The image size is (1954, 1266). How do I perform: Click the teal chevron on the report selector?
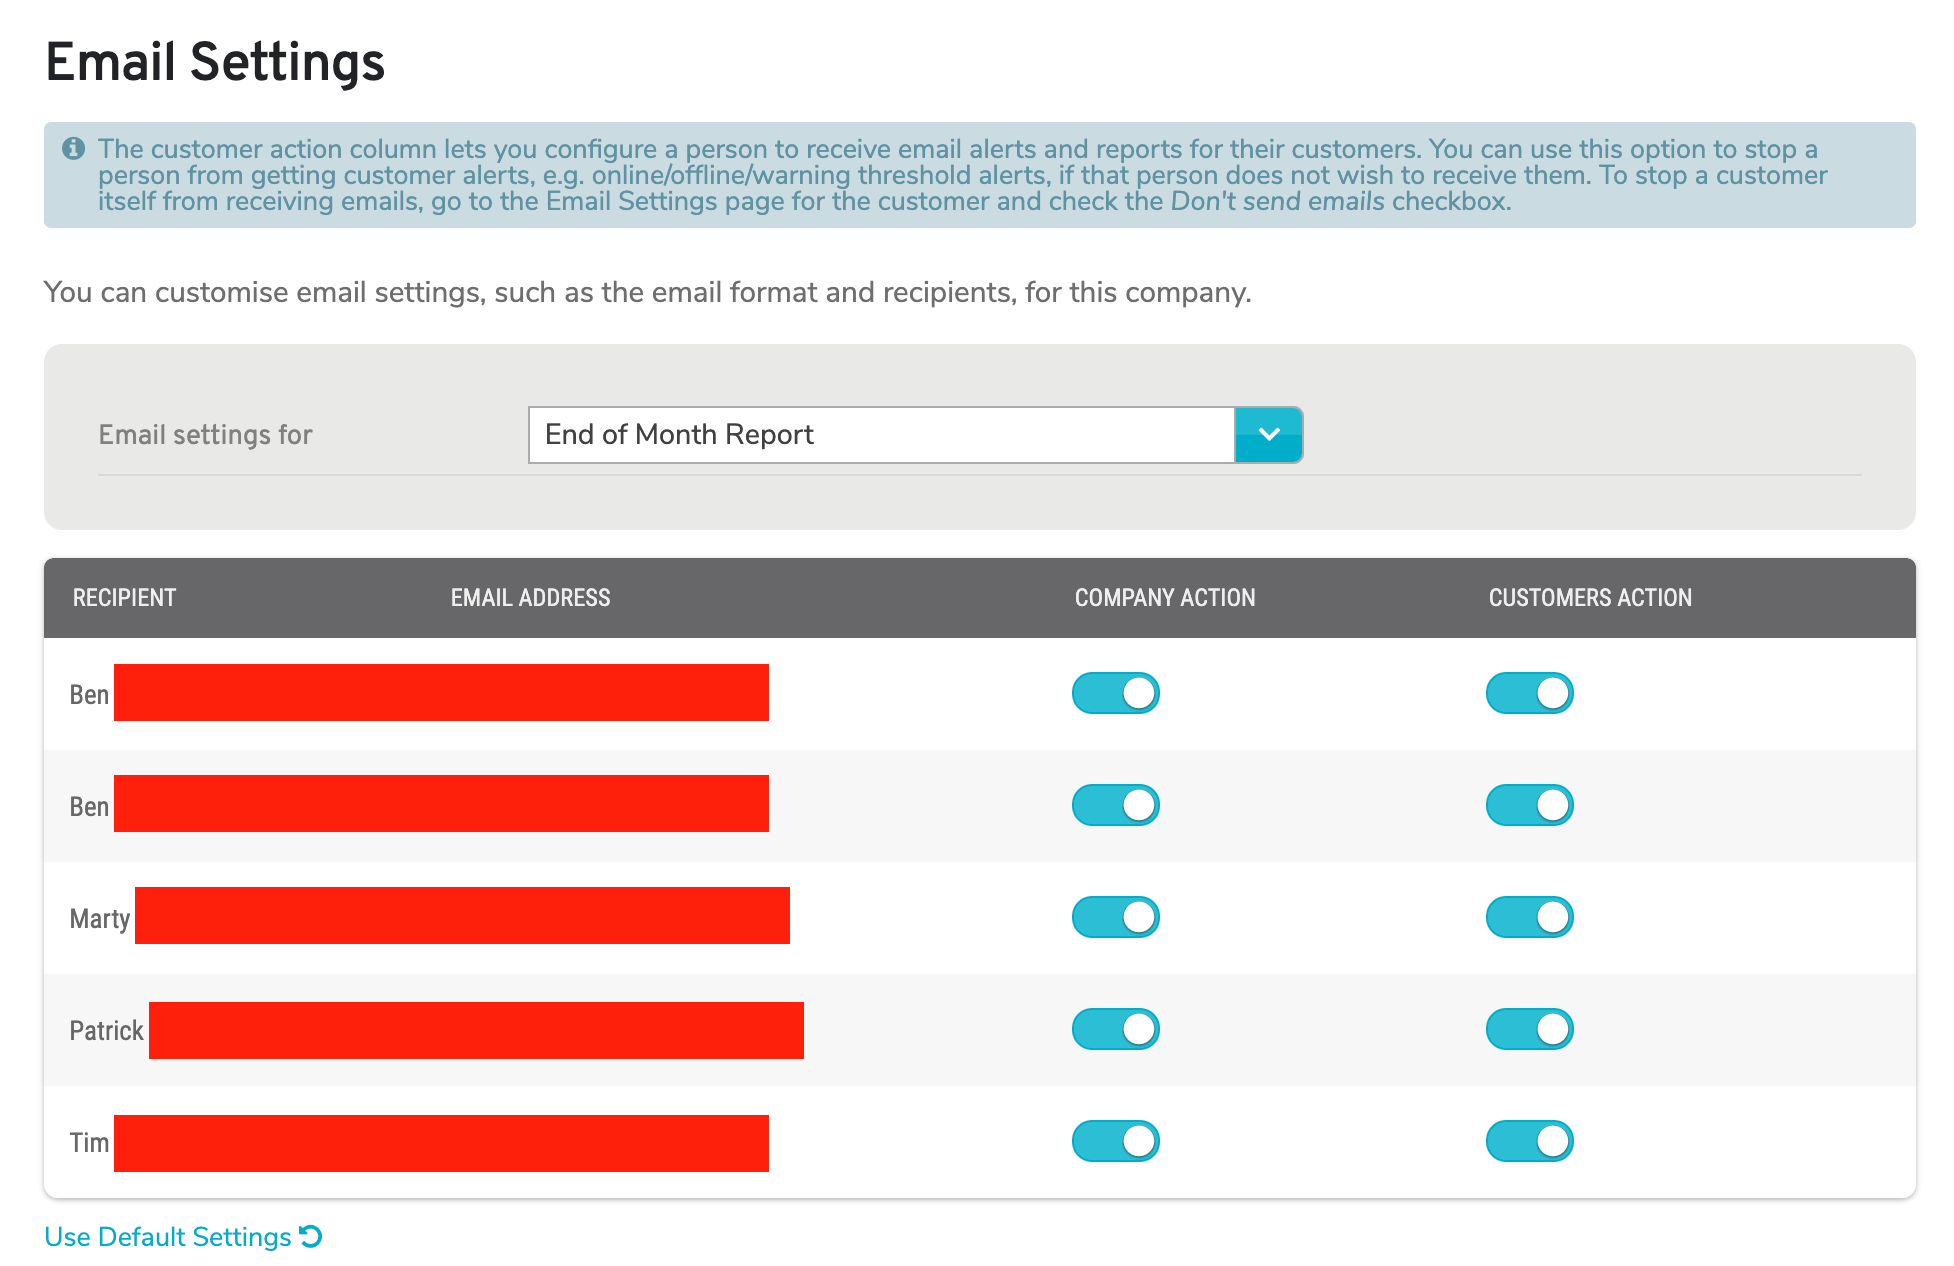[x=1268, y=434]
